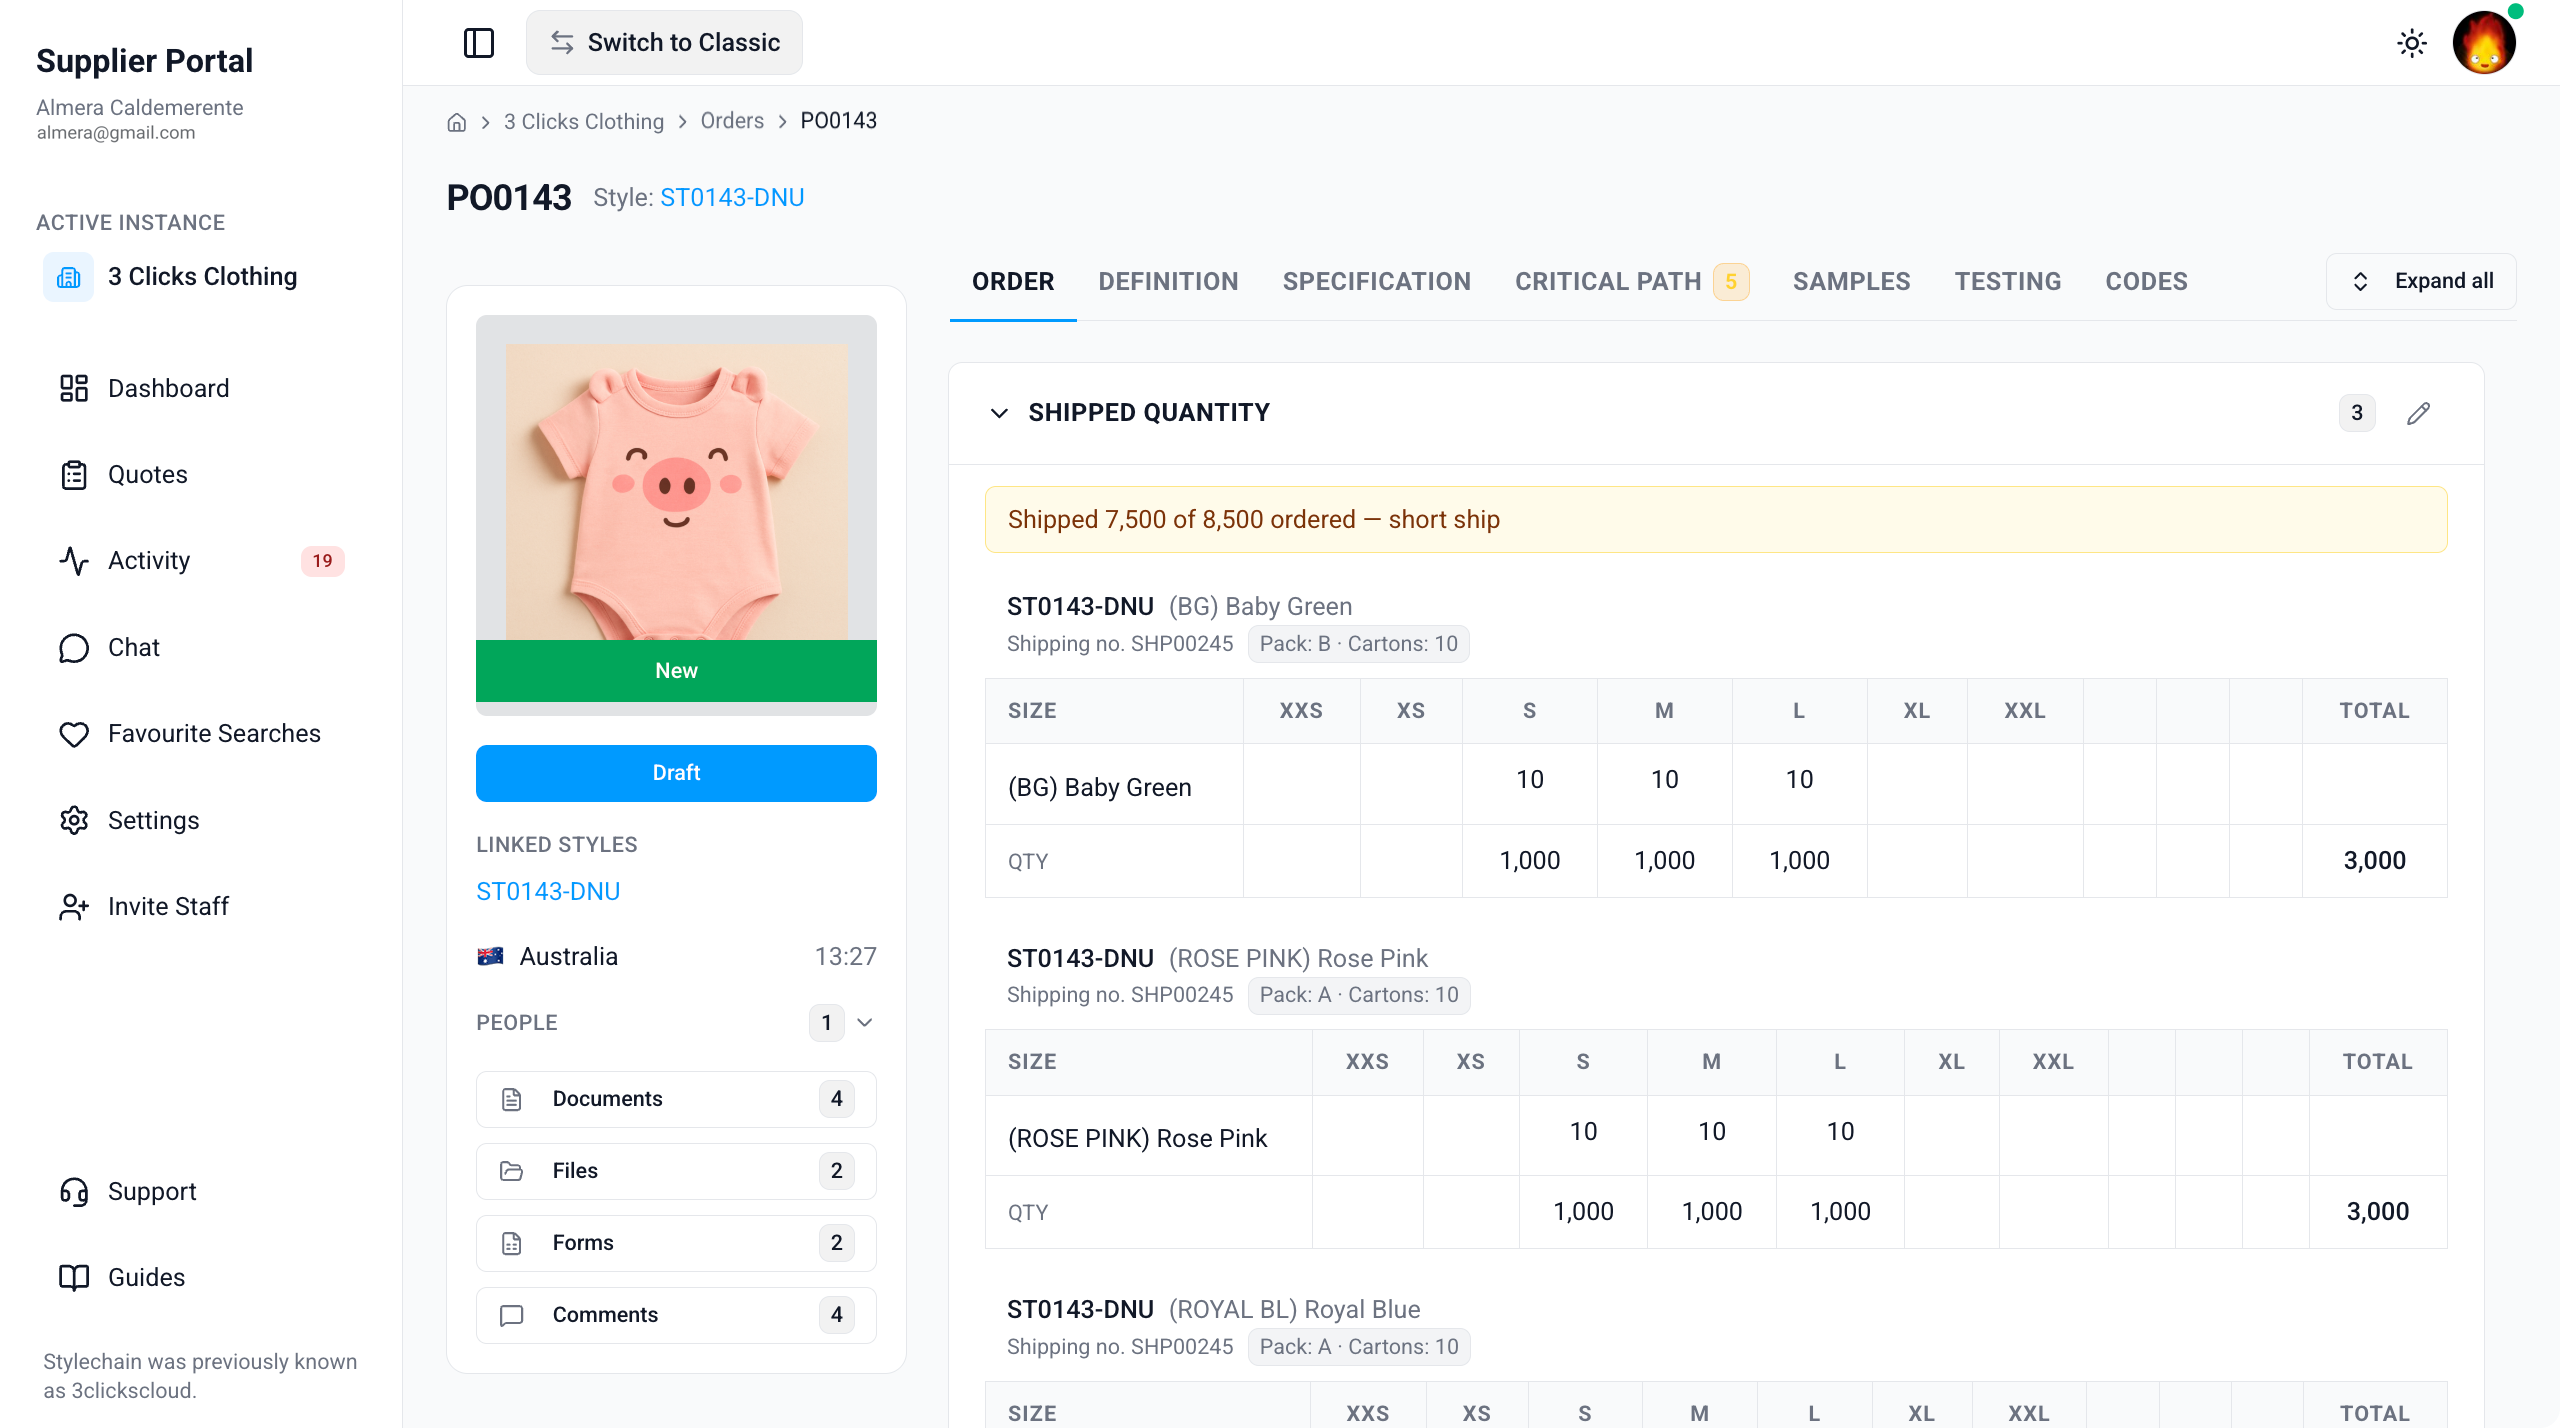Toggle the sidebar panel icon
Screen dimensions: 2560x1428
click(x=479, y=43)
